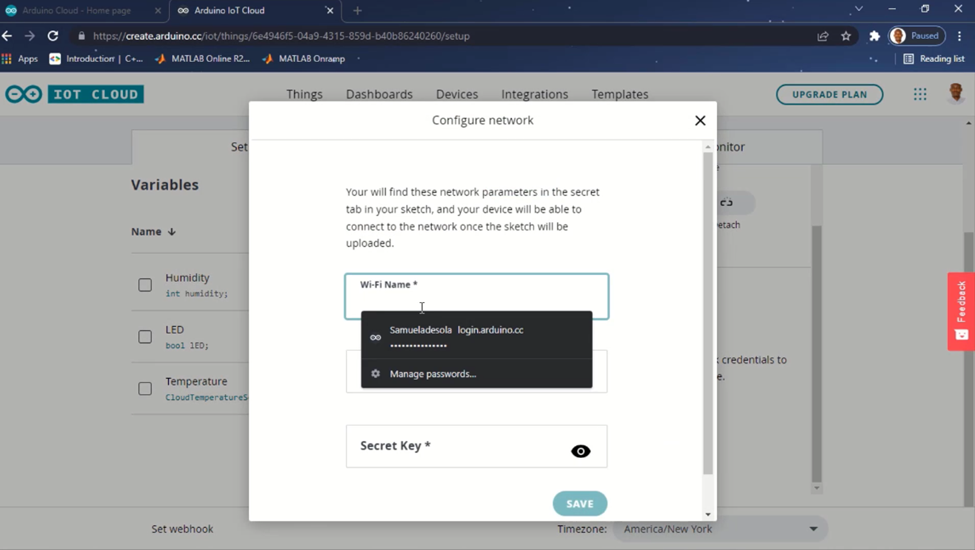Image resolution: width=975 pixels, height=550 pixels.
Task: Open the tab search dropdown arrow
Action: point(859,9)
